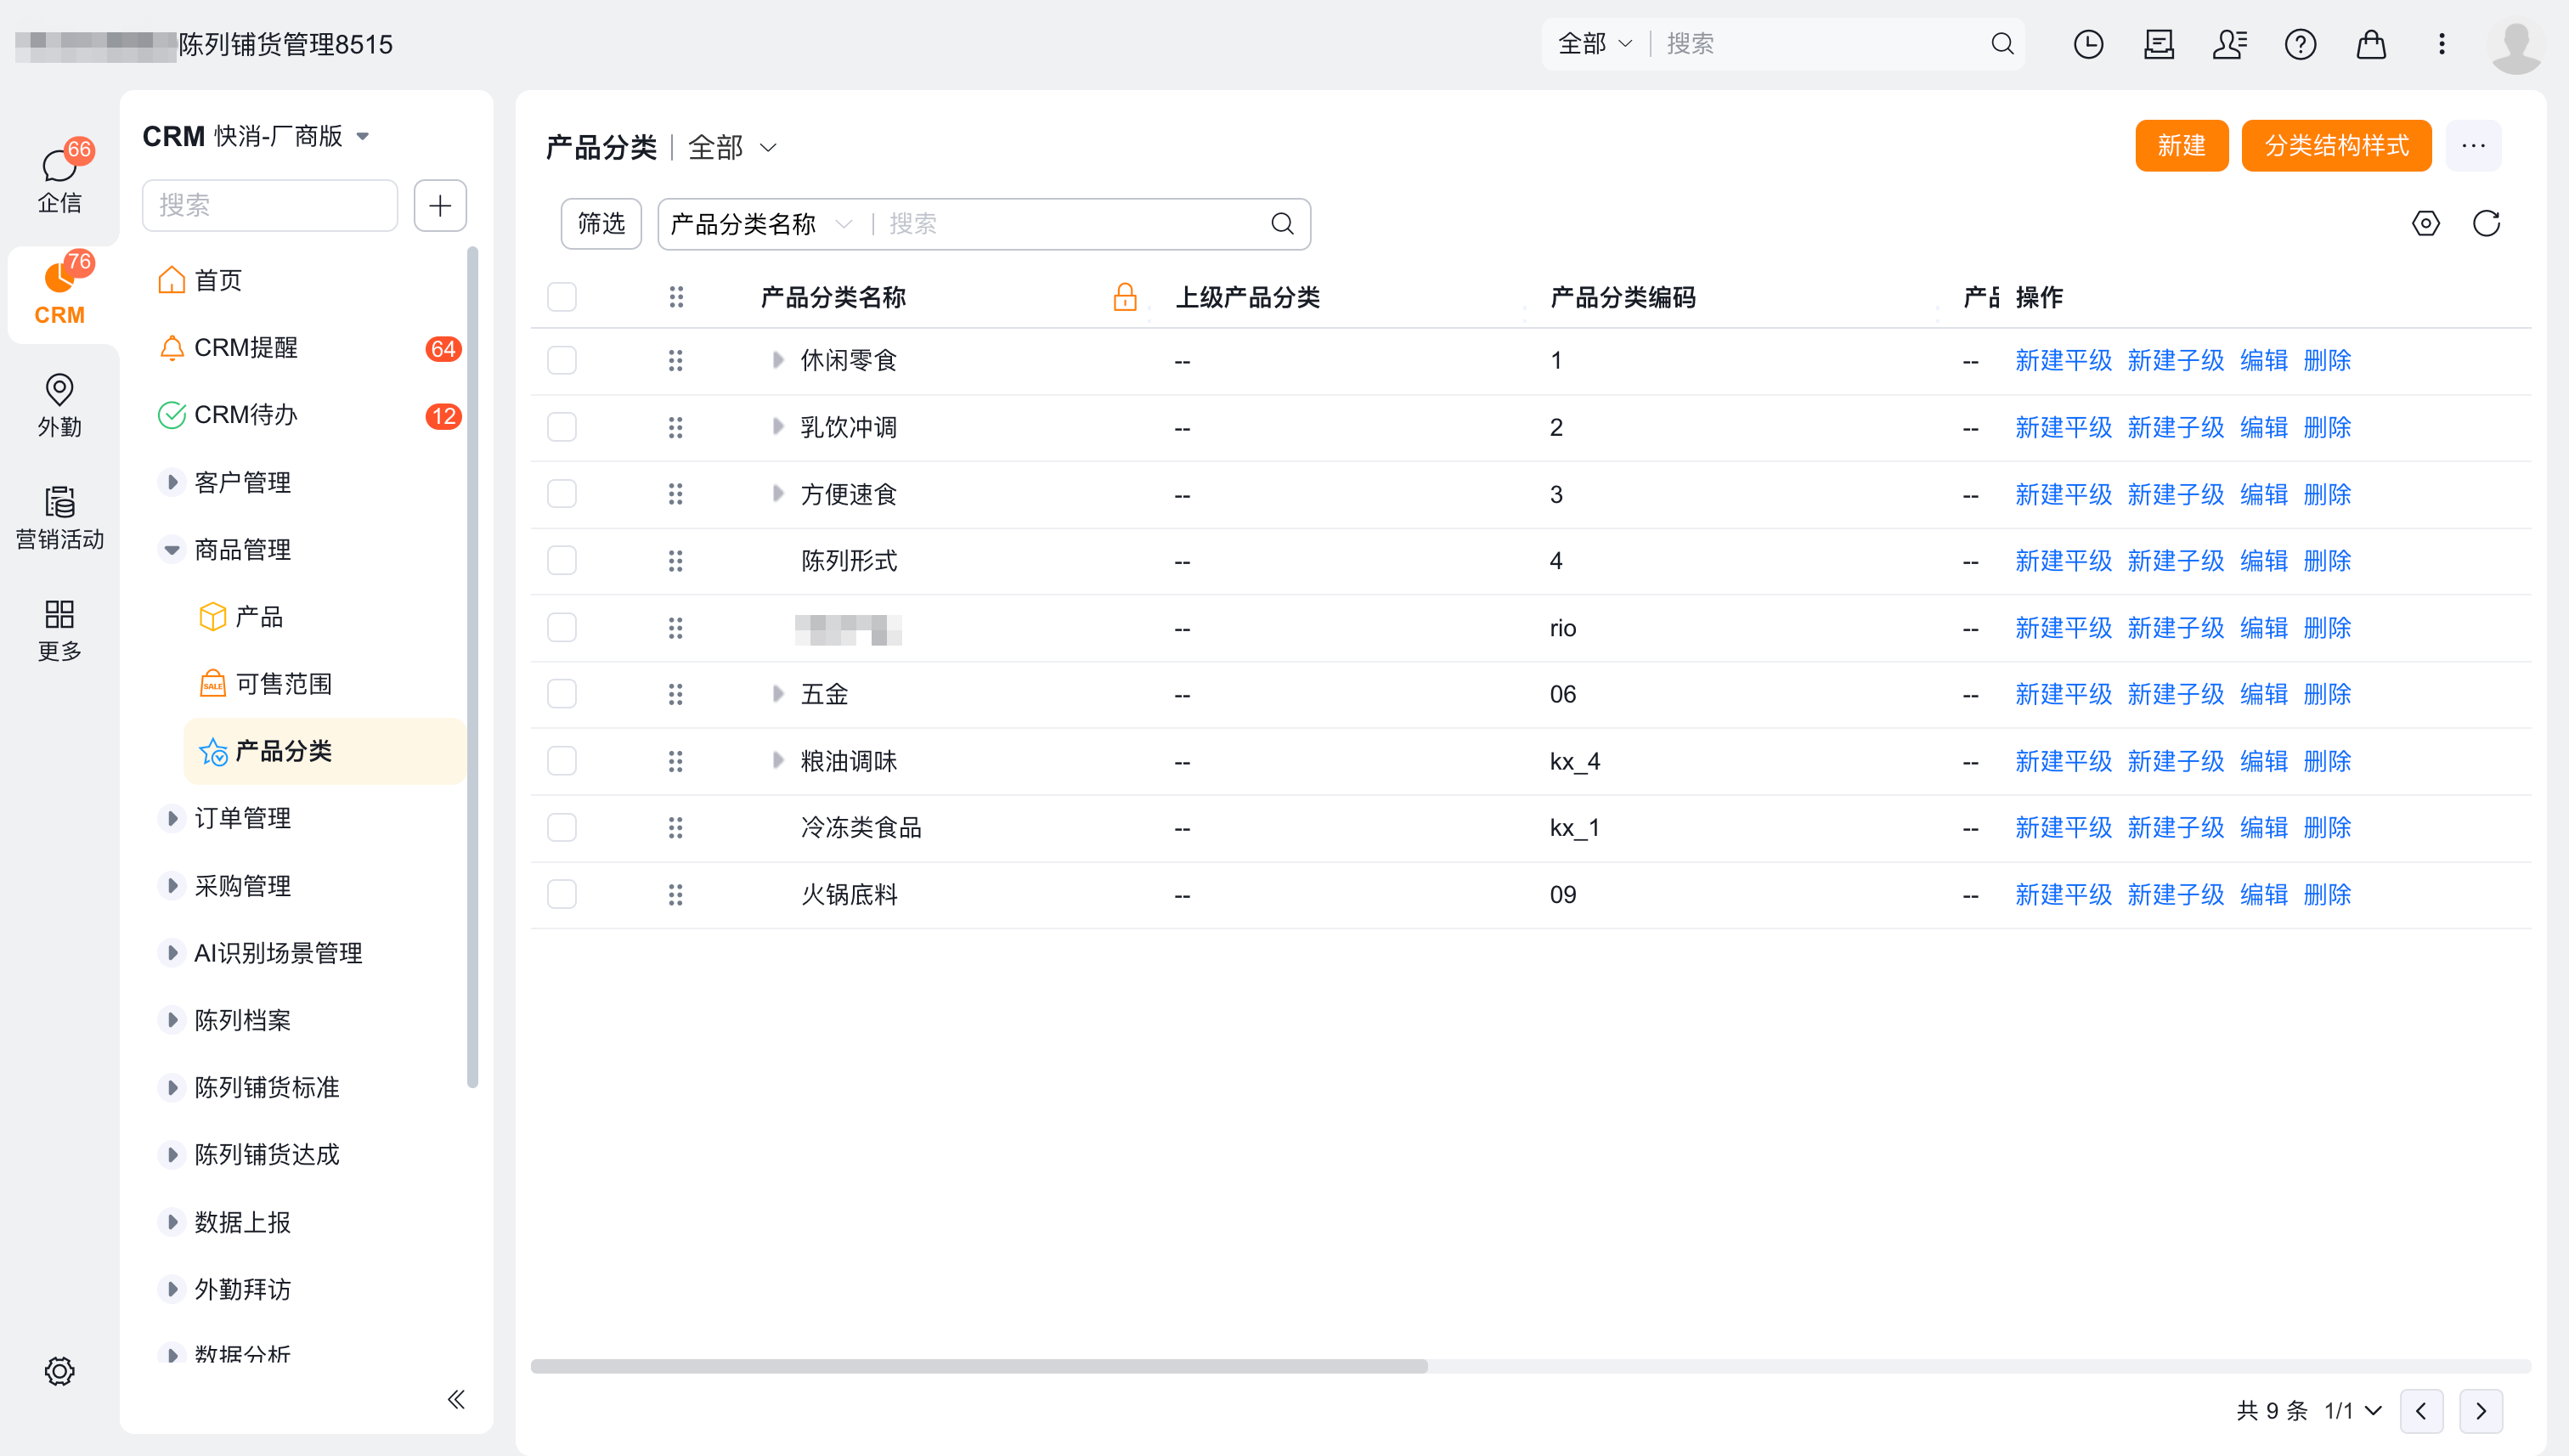Open the 产品分类名称 search field dropdown

[761, 224]
